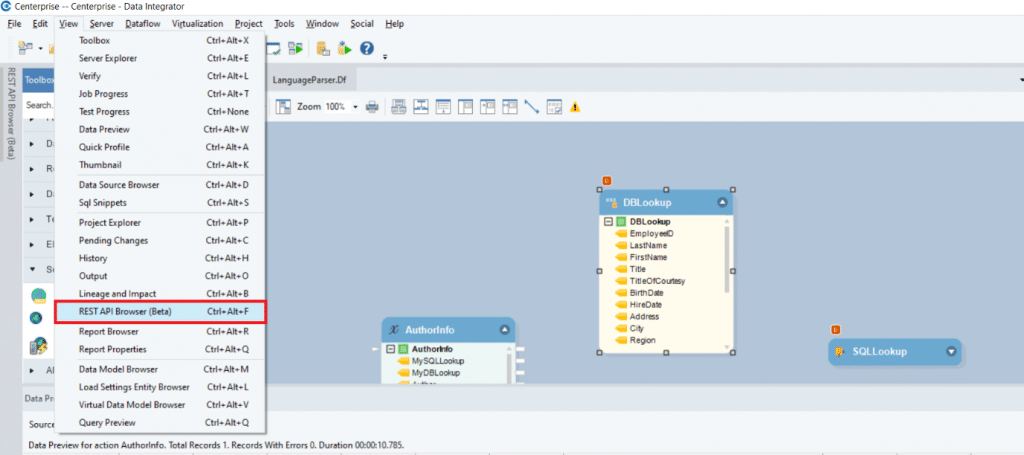Click the auto layout diagram icon
Screen dimensions: 1024x455
[x=420, y=107]
